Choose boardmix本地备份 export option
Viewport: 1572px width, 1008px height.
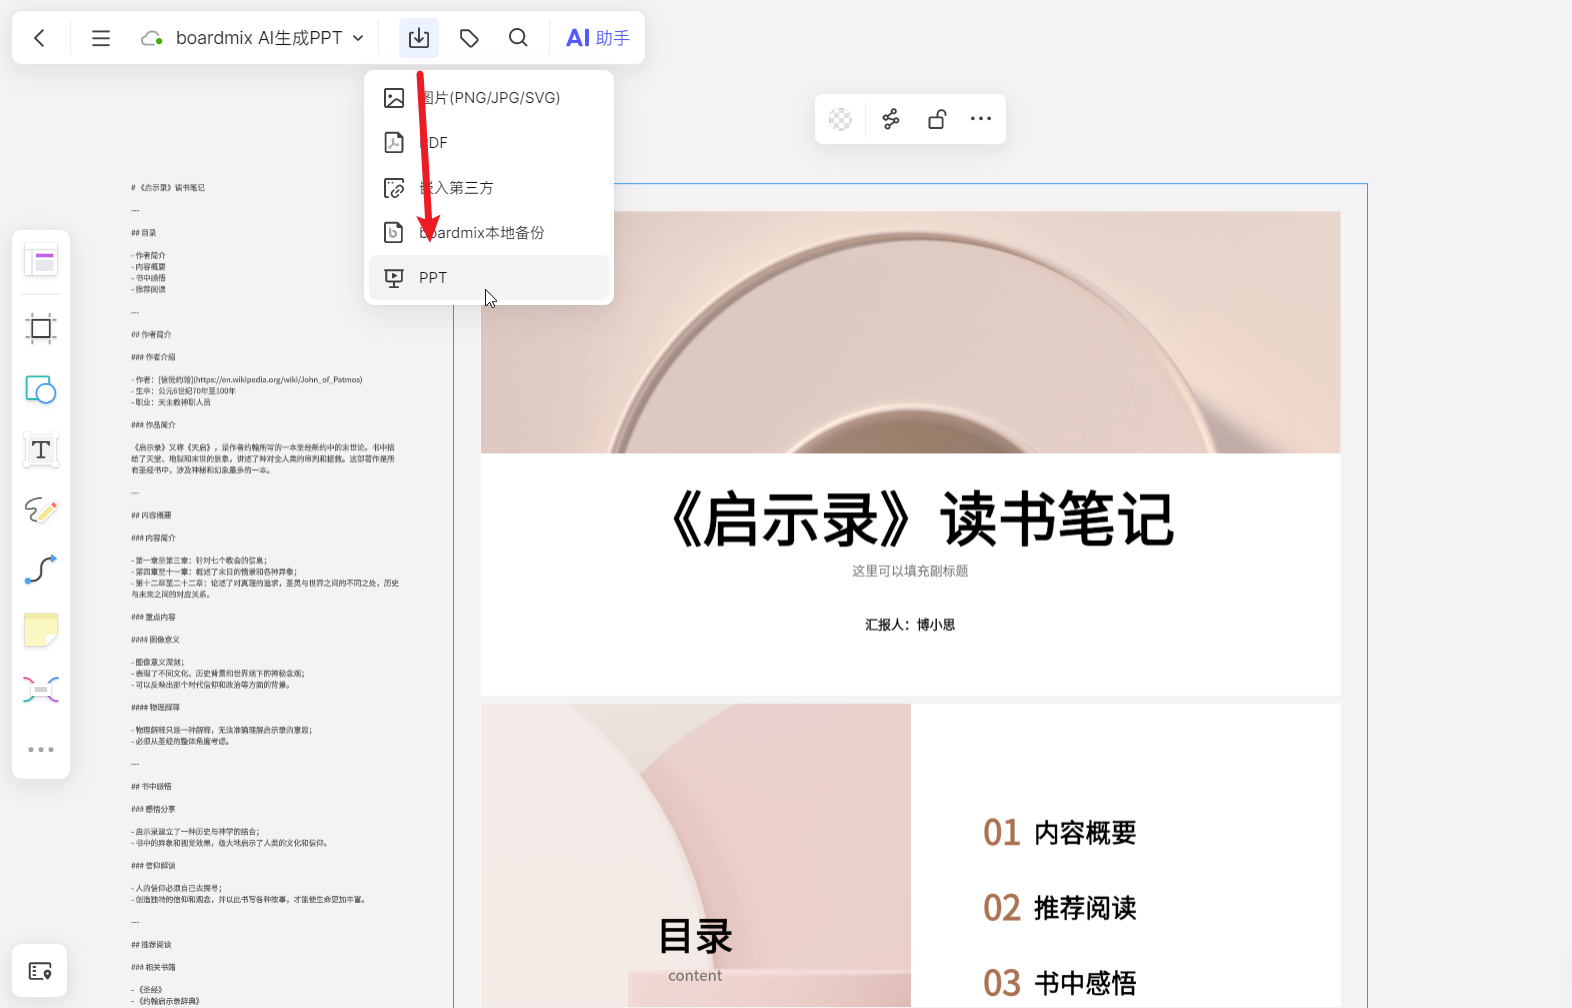[489, 233]
